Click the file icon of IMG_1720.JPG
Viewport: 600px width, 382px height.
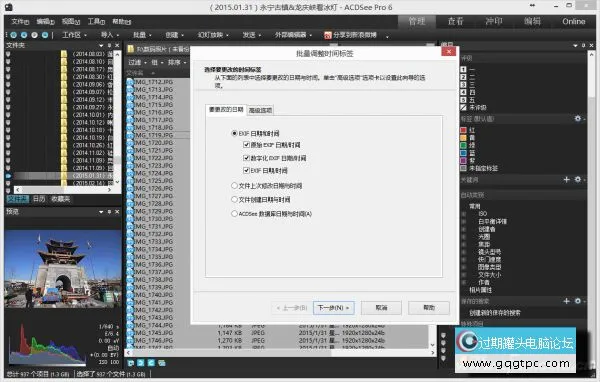coord(130,143)
